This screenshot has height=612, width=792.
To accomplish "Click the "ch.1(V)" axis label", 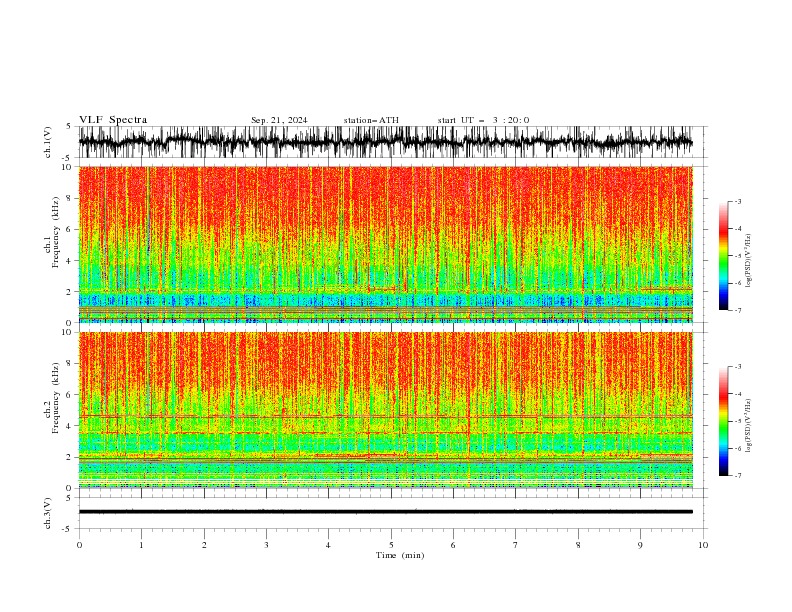I will point(48,142).
